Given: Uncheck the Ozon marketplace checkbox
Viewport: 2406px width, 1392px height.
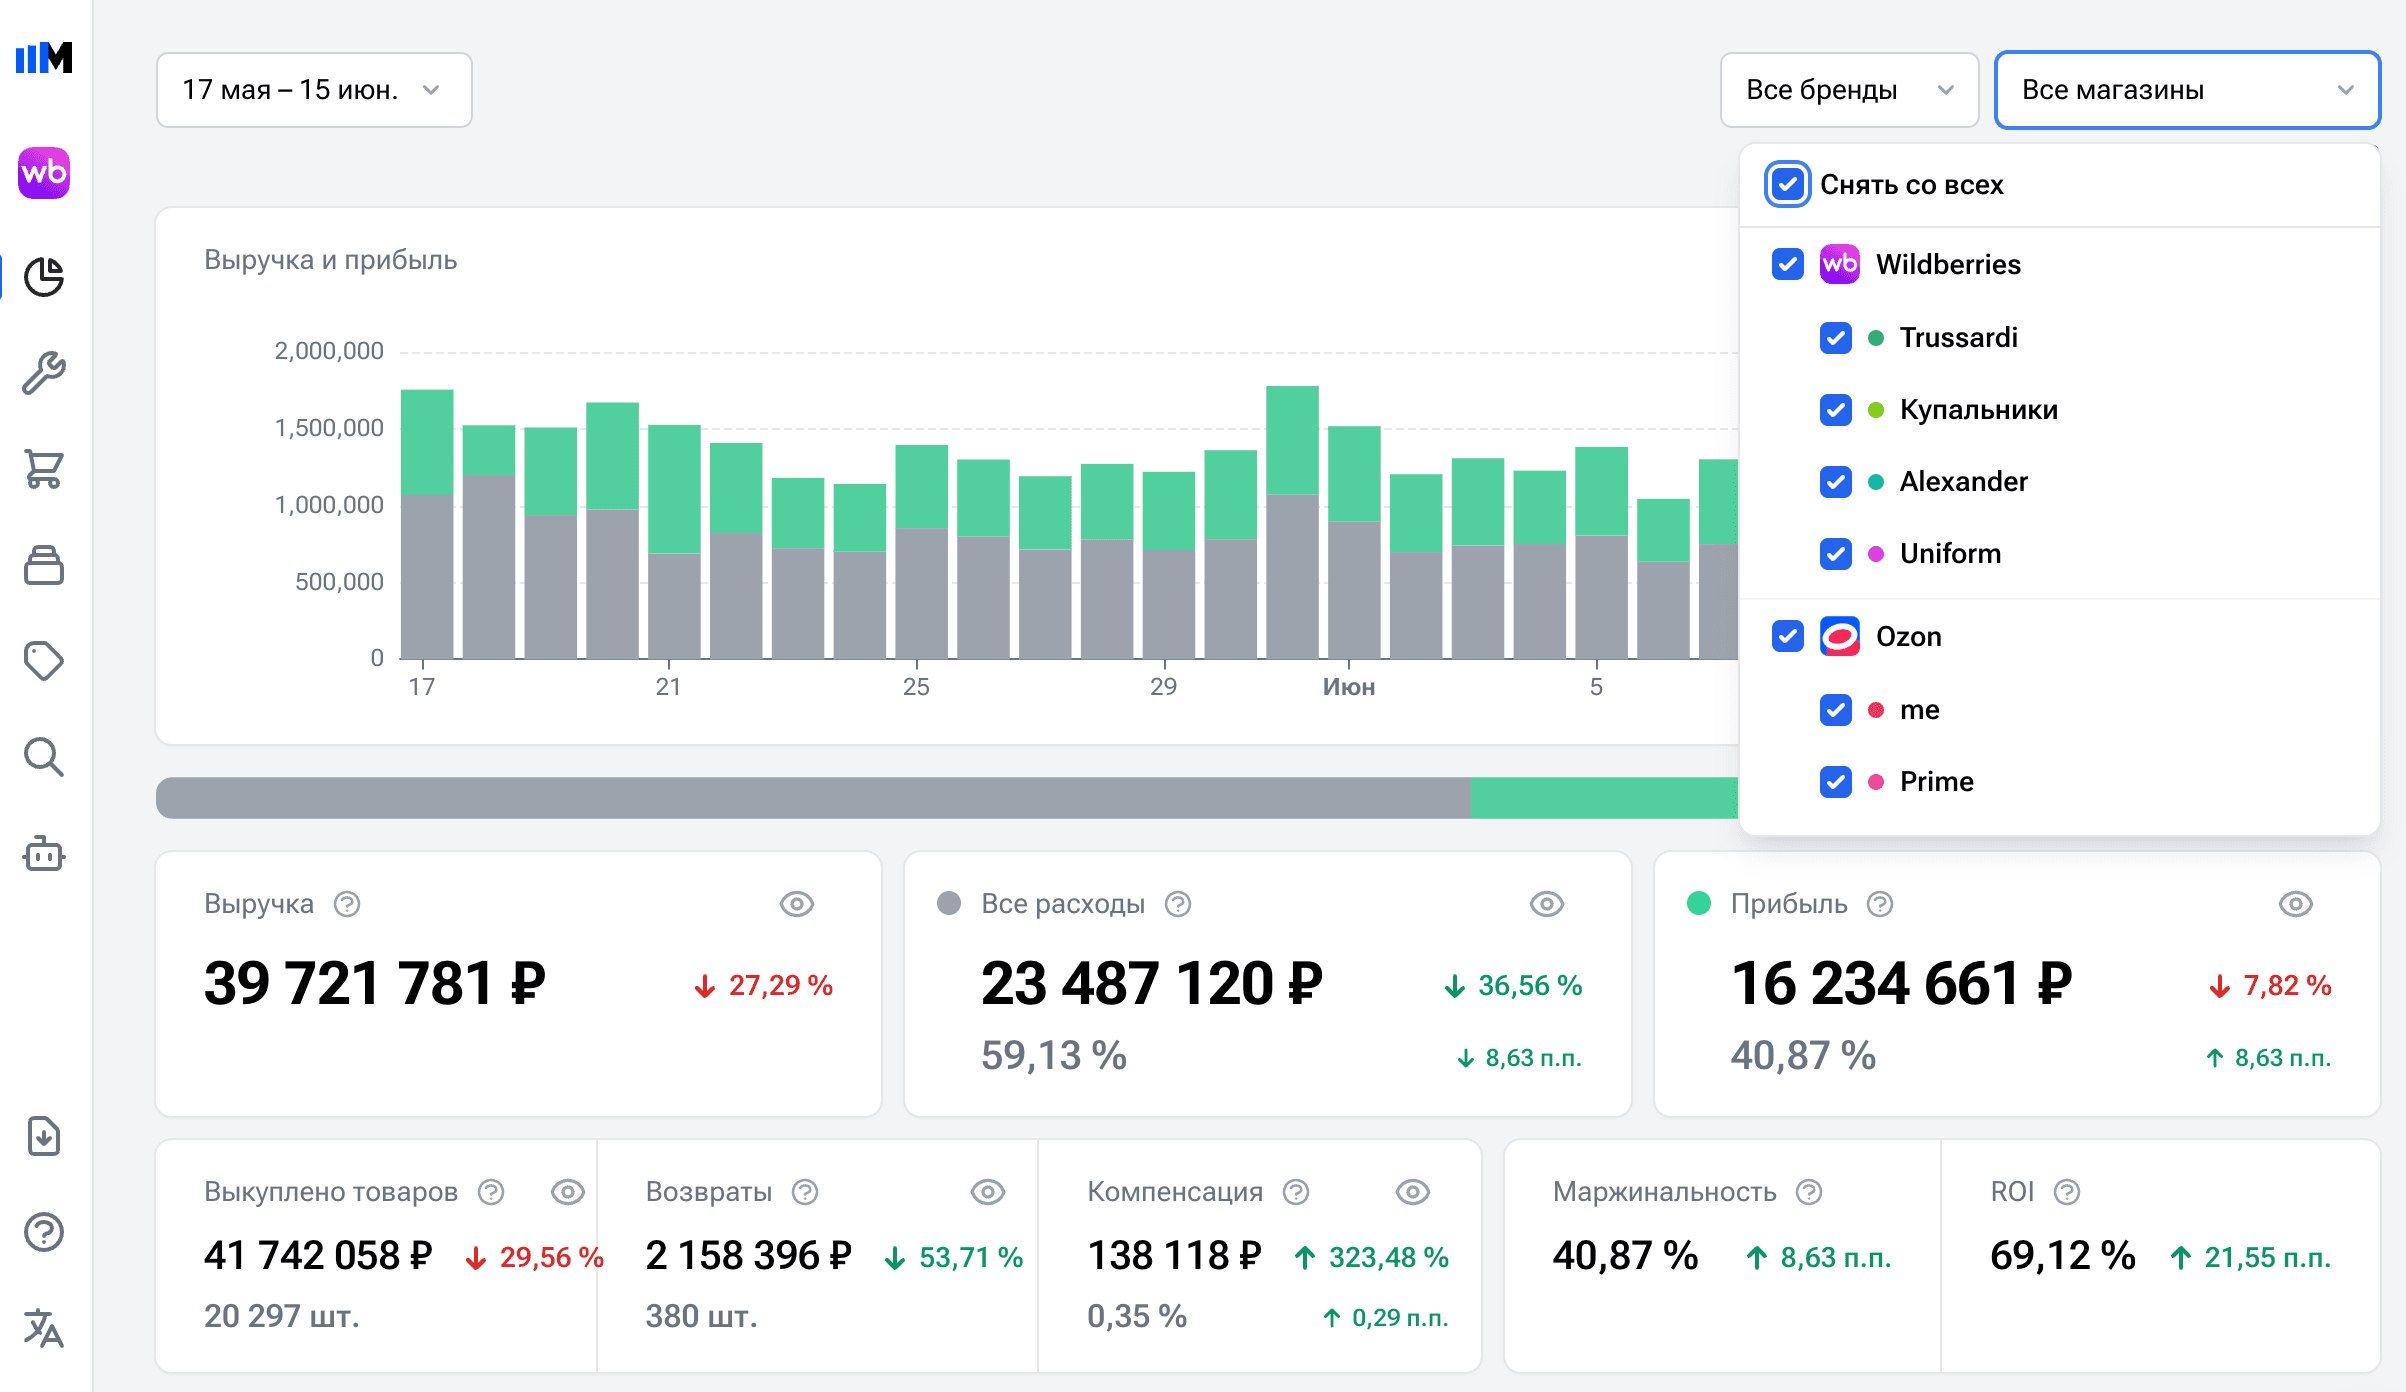Looking at the screenshot, I should coord(1787,636).
